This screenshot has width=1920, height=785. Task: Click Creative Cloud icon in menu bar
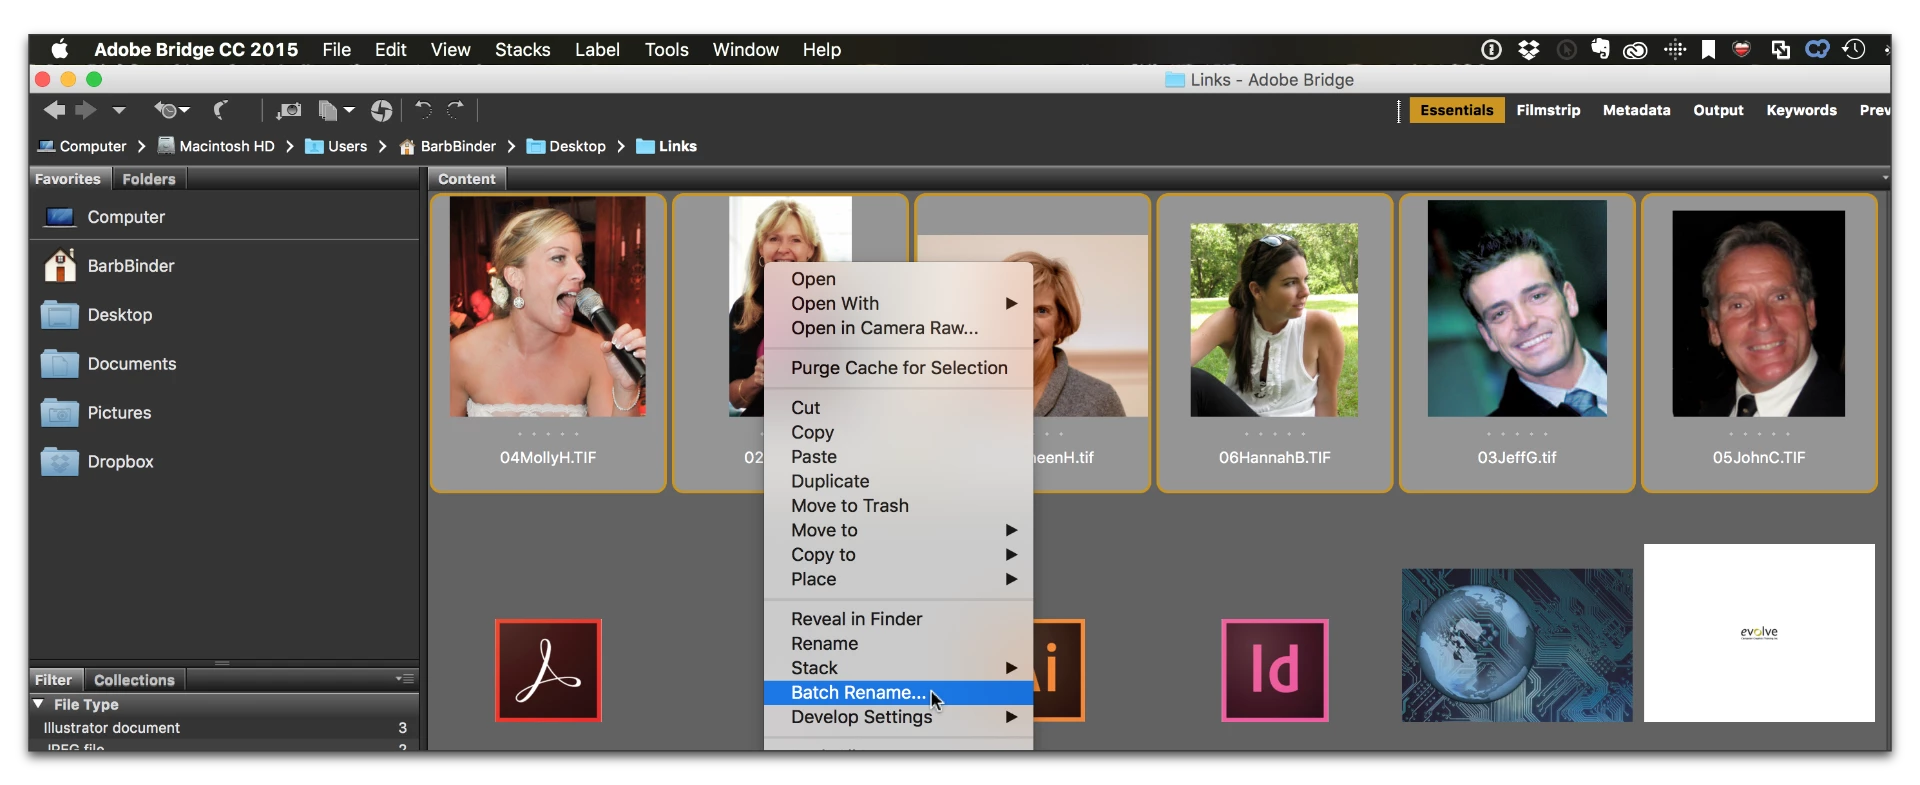[1635, 50]
